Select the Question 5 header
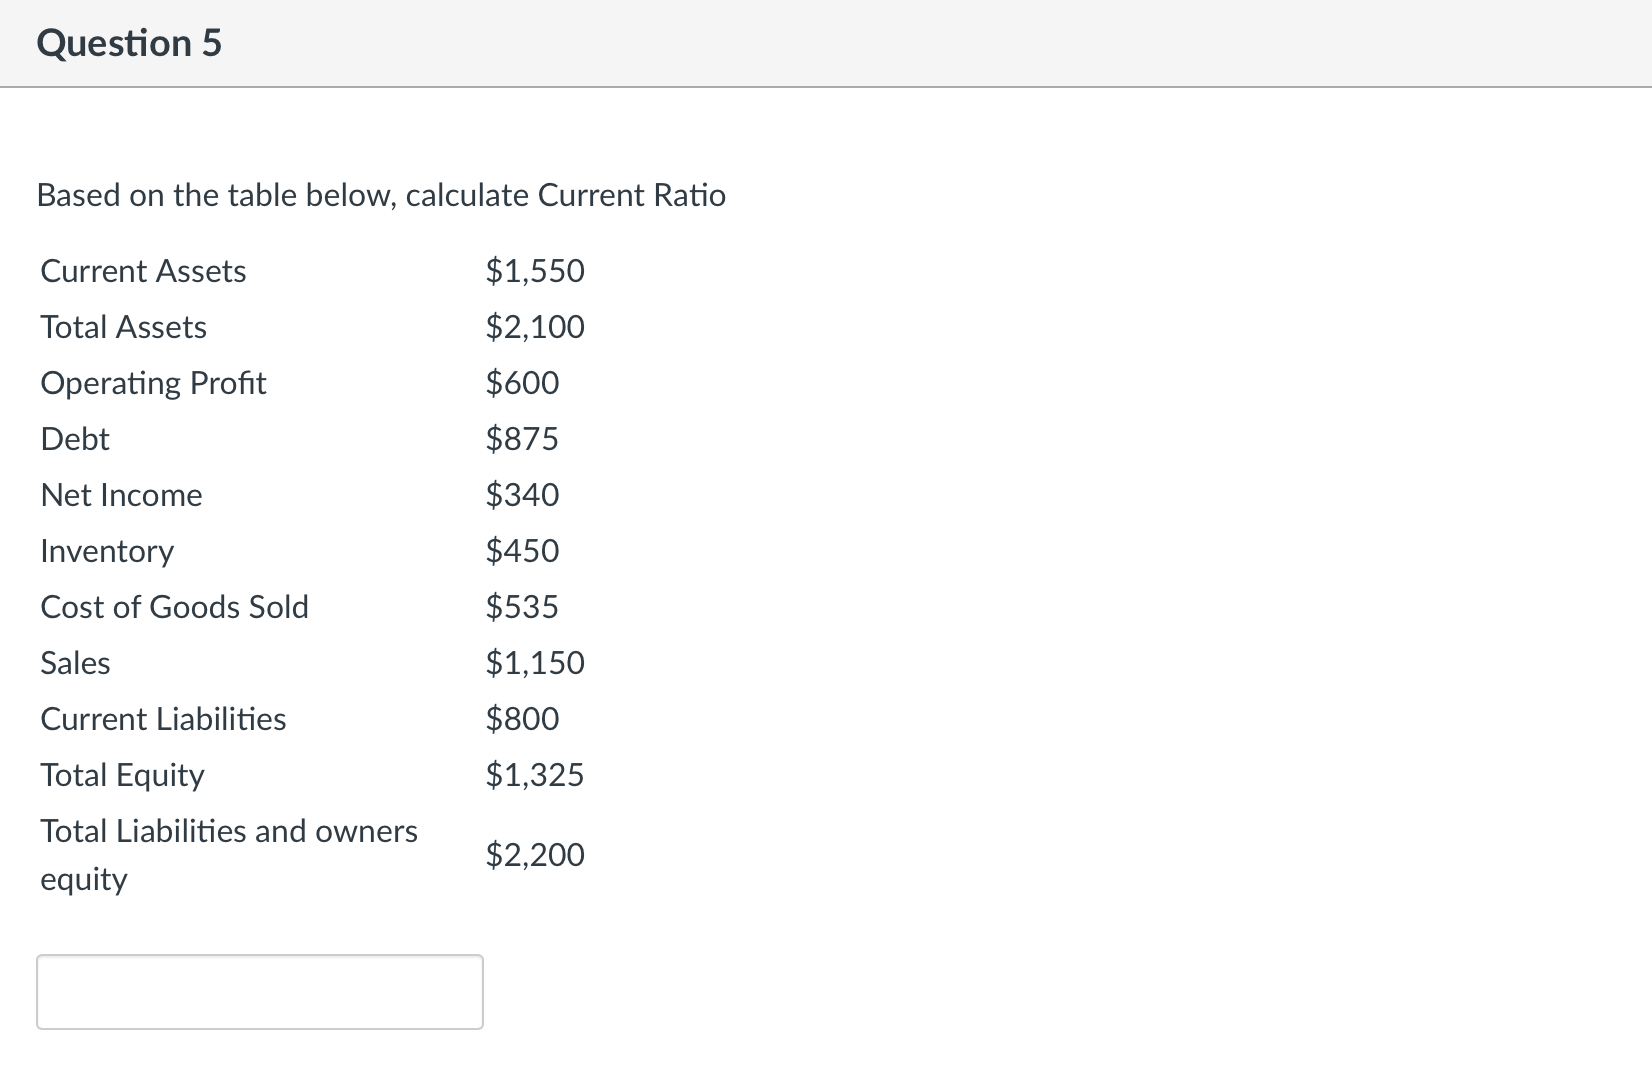Image resolution: width=1652 pixels, height=1076 pixels. (x=128, y=43)
